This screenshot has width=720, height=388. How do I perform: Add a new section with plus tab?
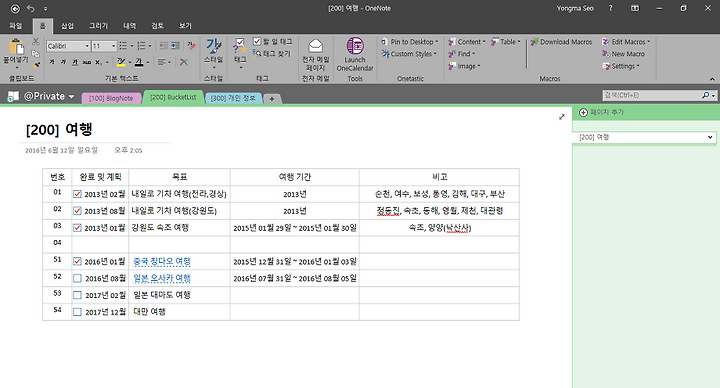[x=272, y=99]
